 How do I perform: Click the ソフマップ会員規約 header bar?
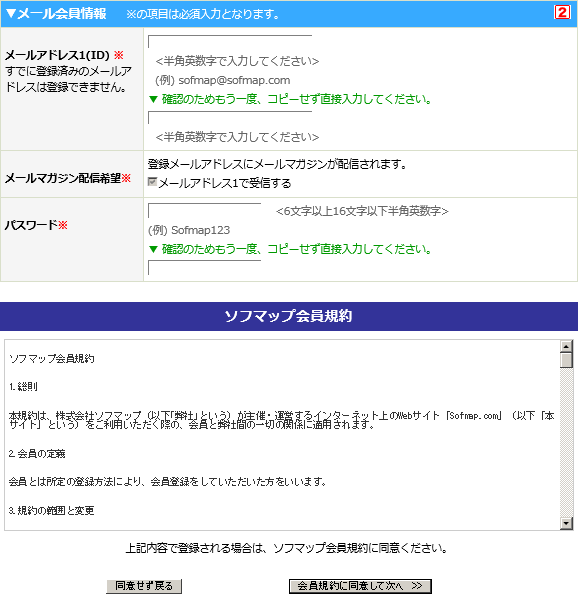pos(289,316)
